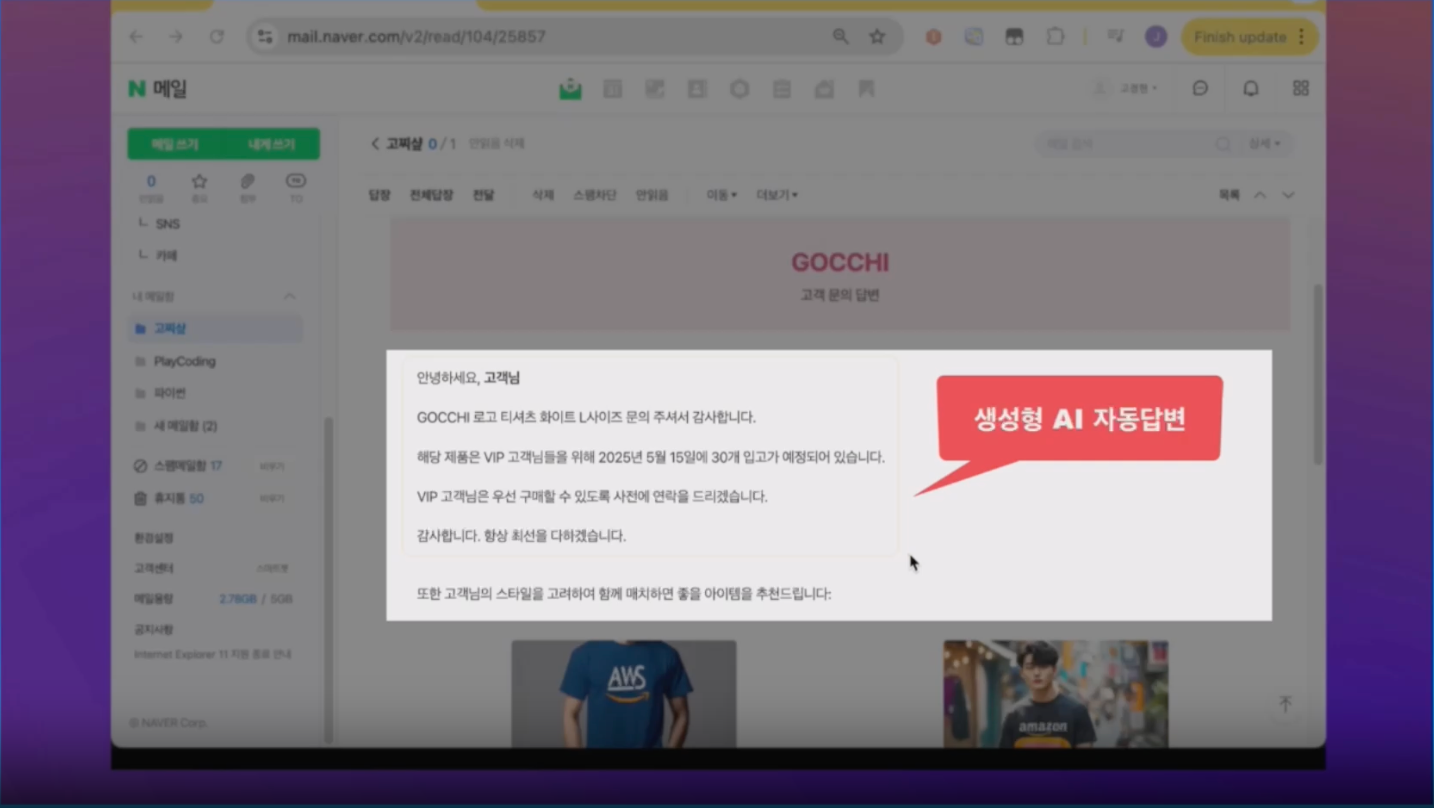
Task: Select the 고찌샵 folder in sidebar
Action: (215, 328)
